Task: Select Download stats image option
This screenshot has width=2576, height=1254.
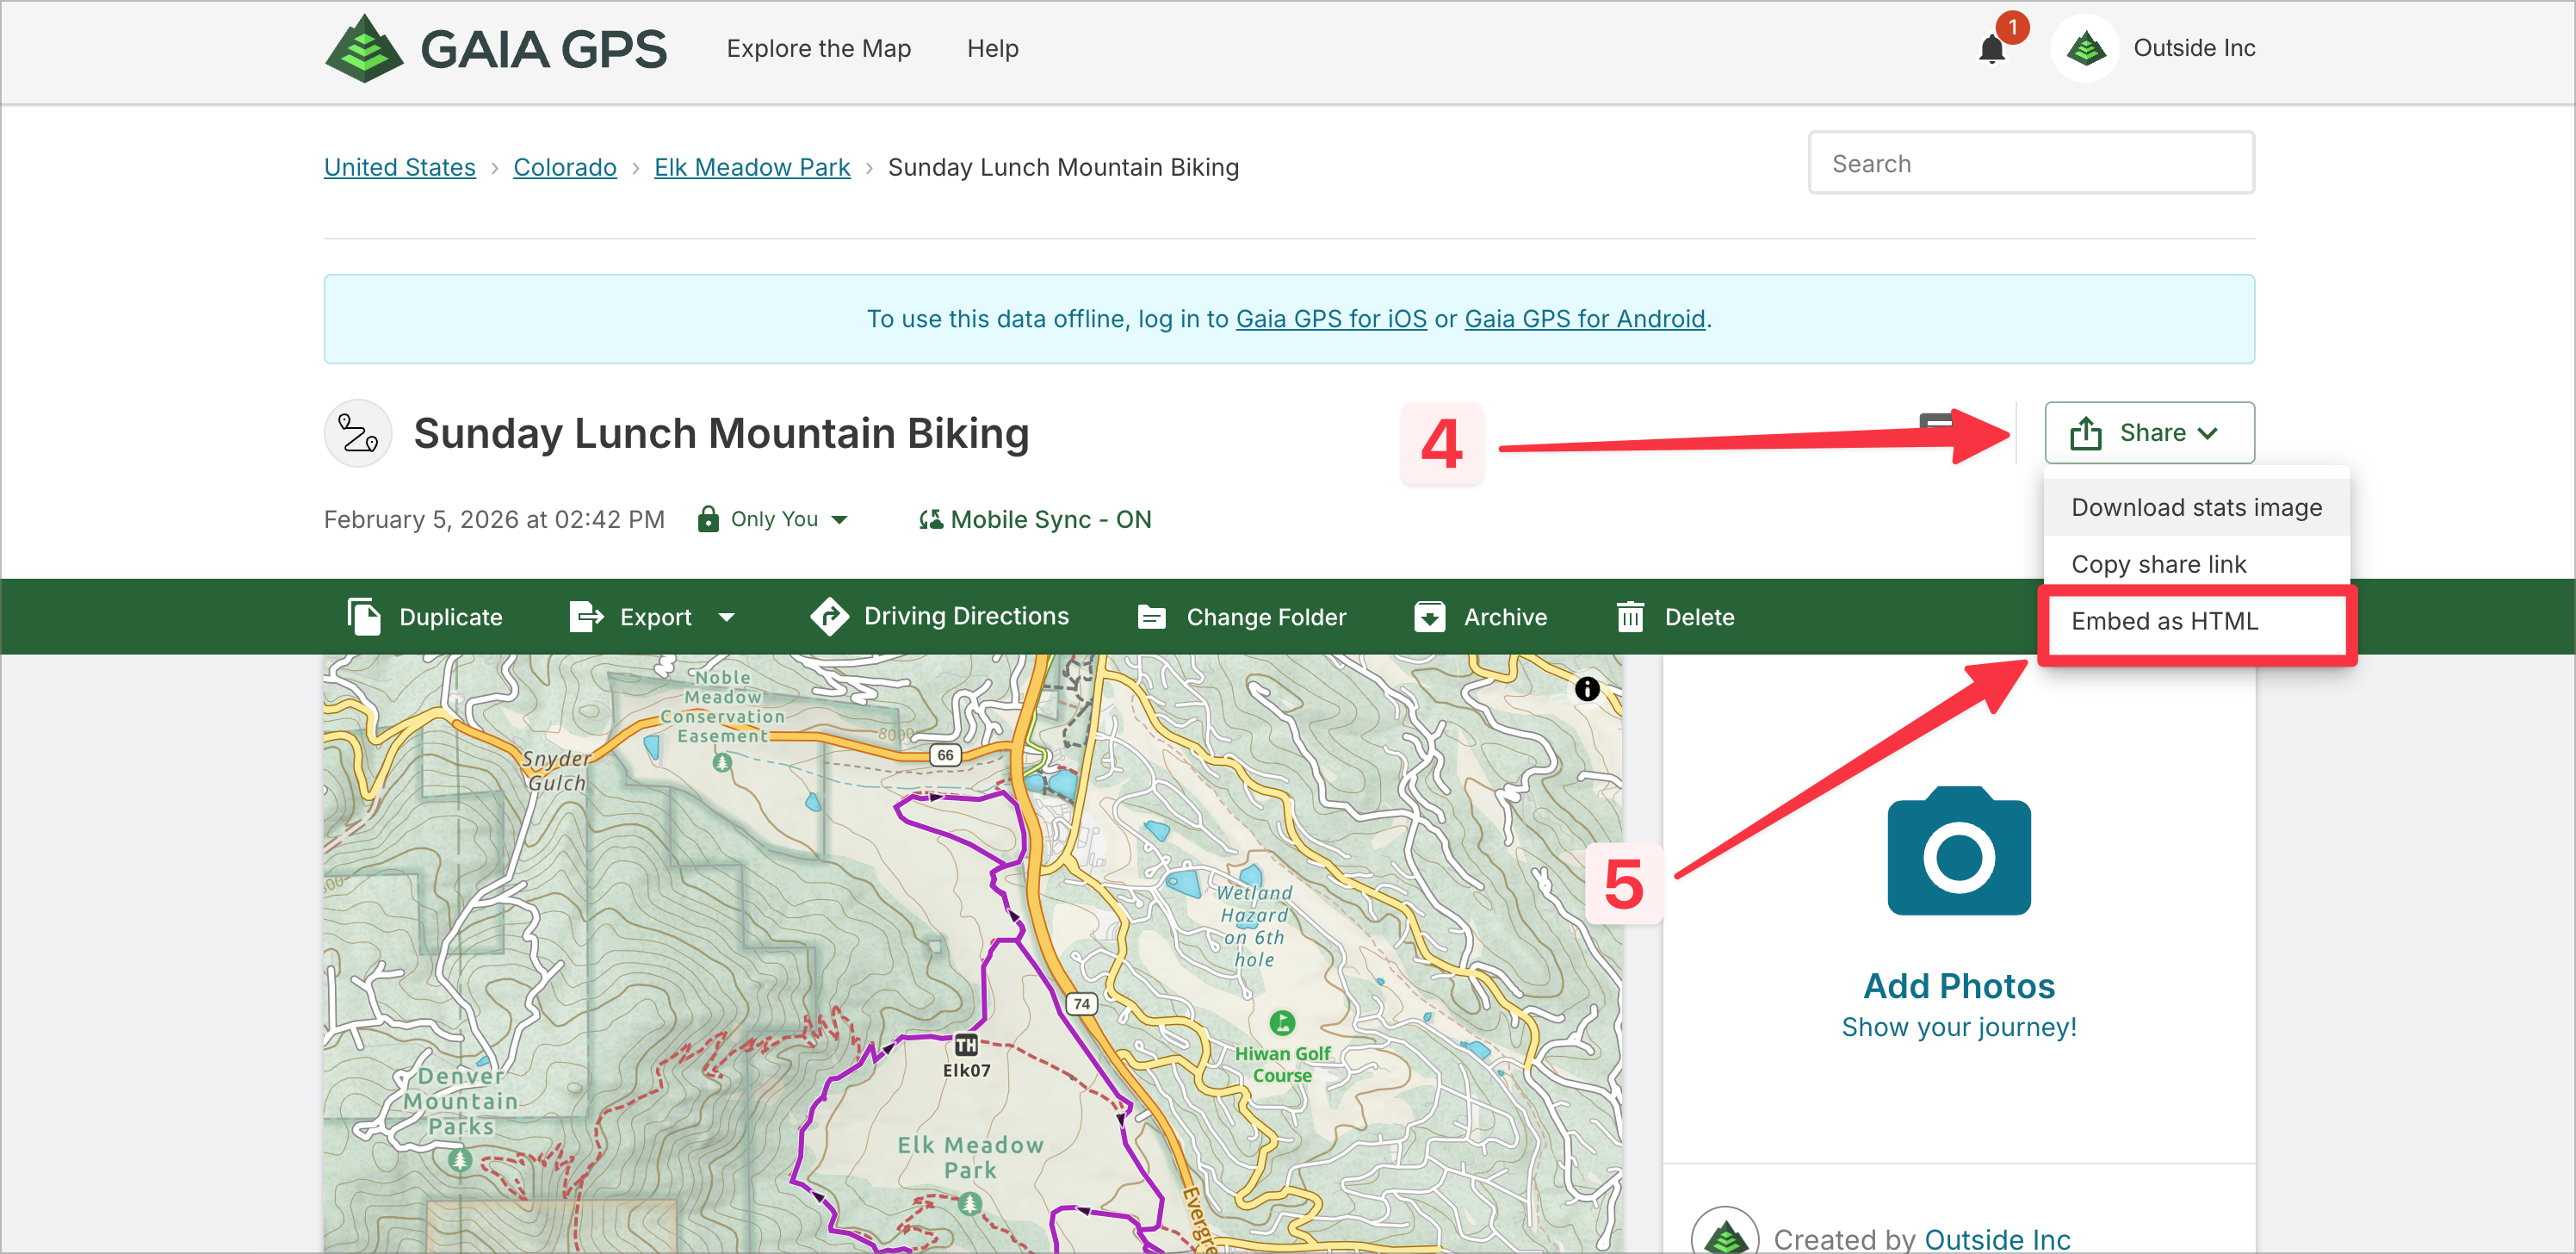Action: 2196,508
